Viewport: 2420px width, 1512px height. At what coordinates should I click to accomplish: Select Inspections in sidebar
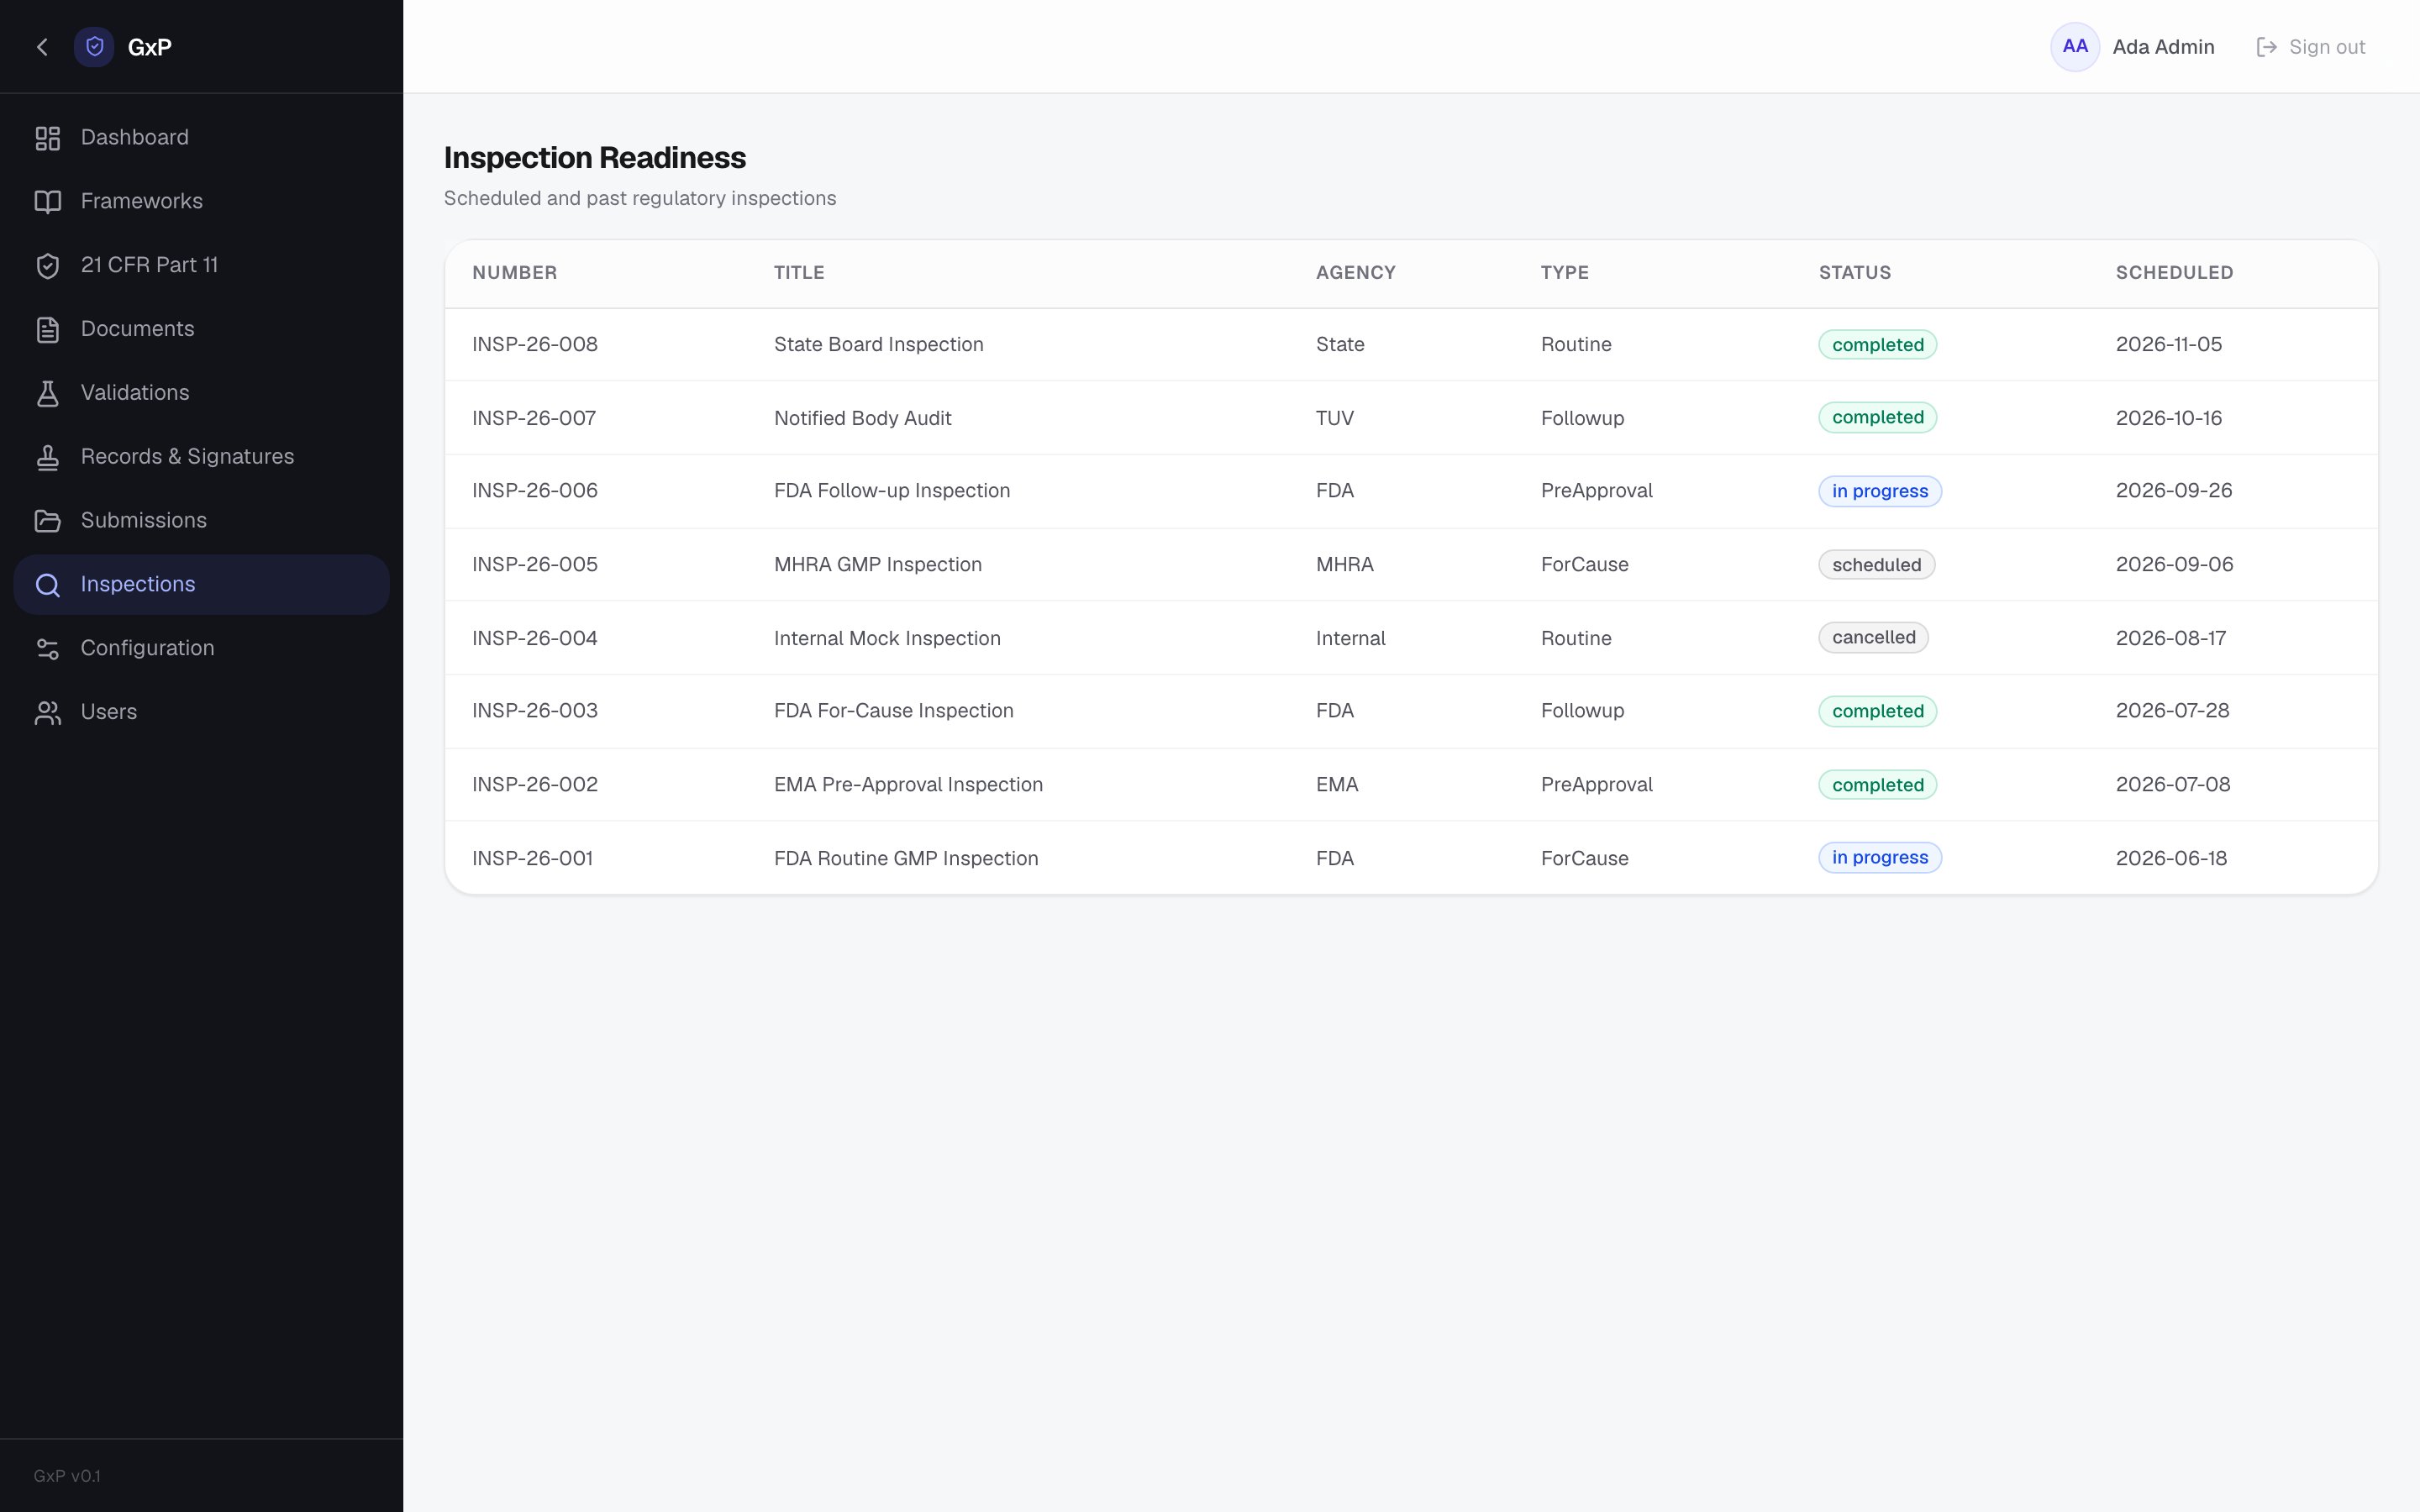click(x=201, y=585)
